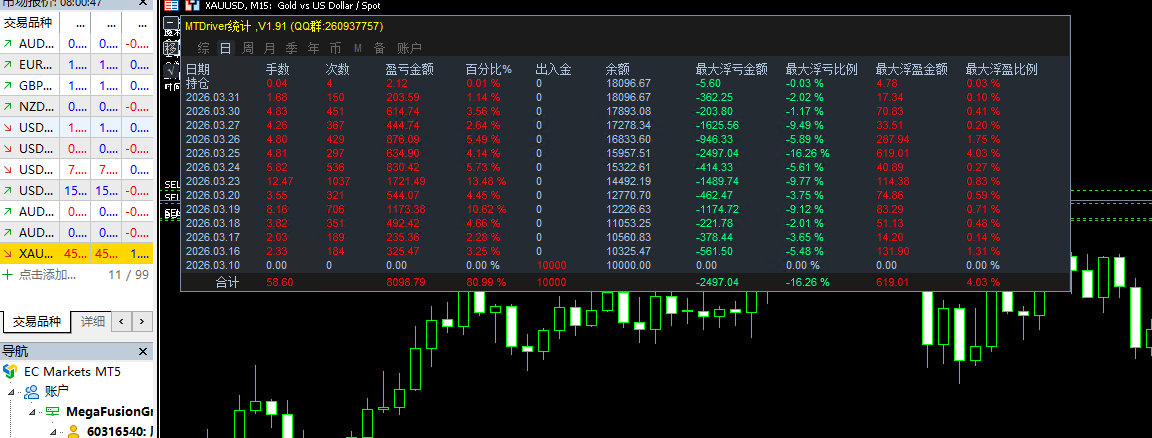Click the EC Markets MT5 navigator icon
1152x438 pixels.
click(11, 371)
